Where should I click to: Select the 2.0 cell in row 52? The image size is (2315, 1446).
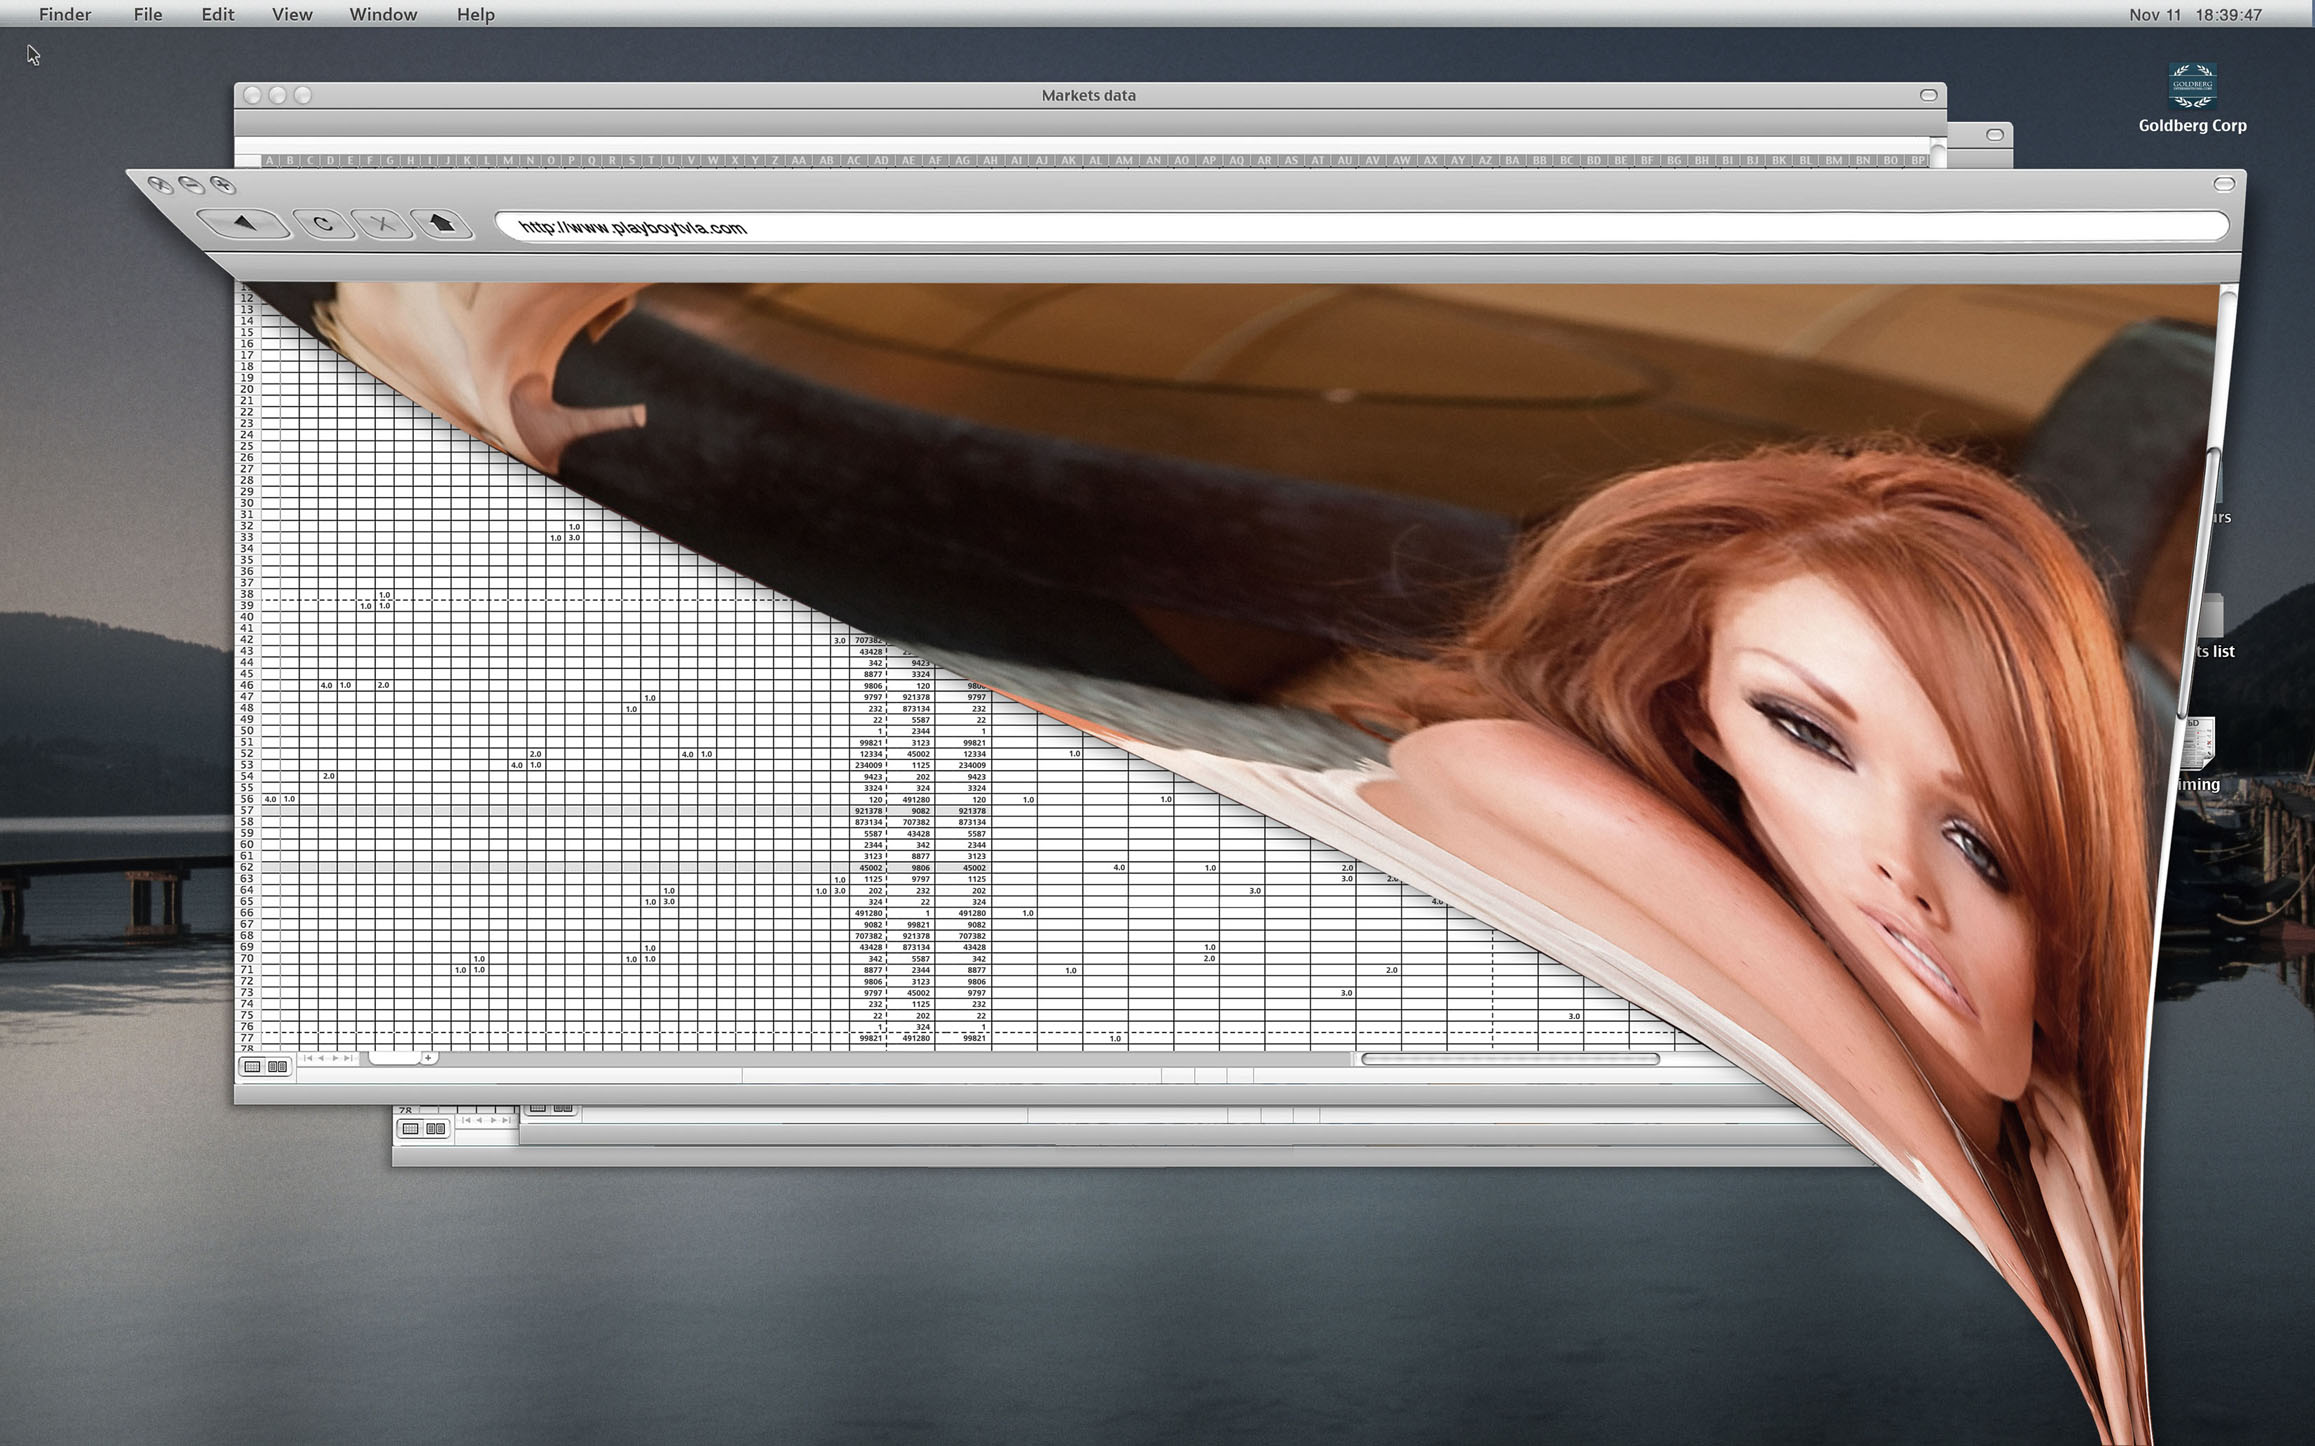tap(535, 754)
